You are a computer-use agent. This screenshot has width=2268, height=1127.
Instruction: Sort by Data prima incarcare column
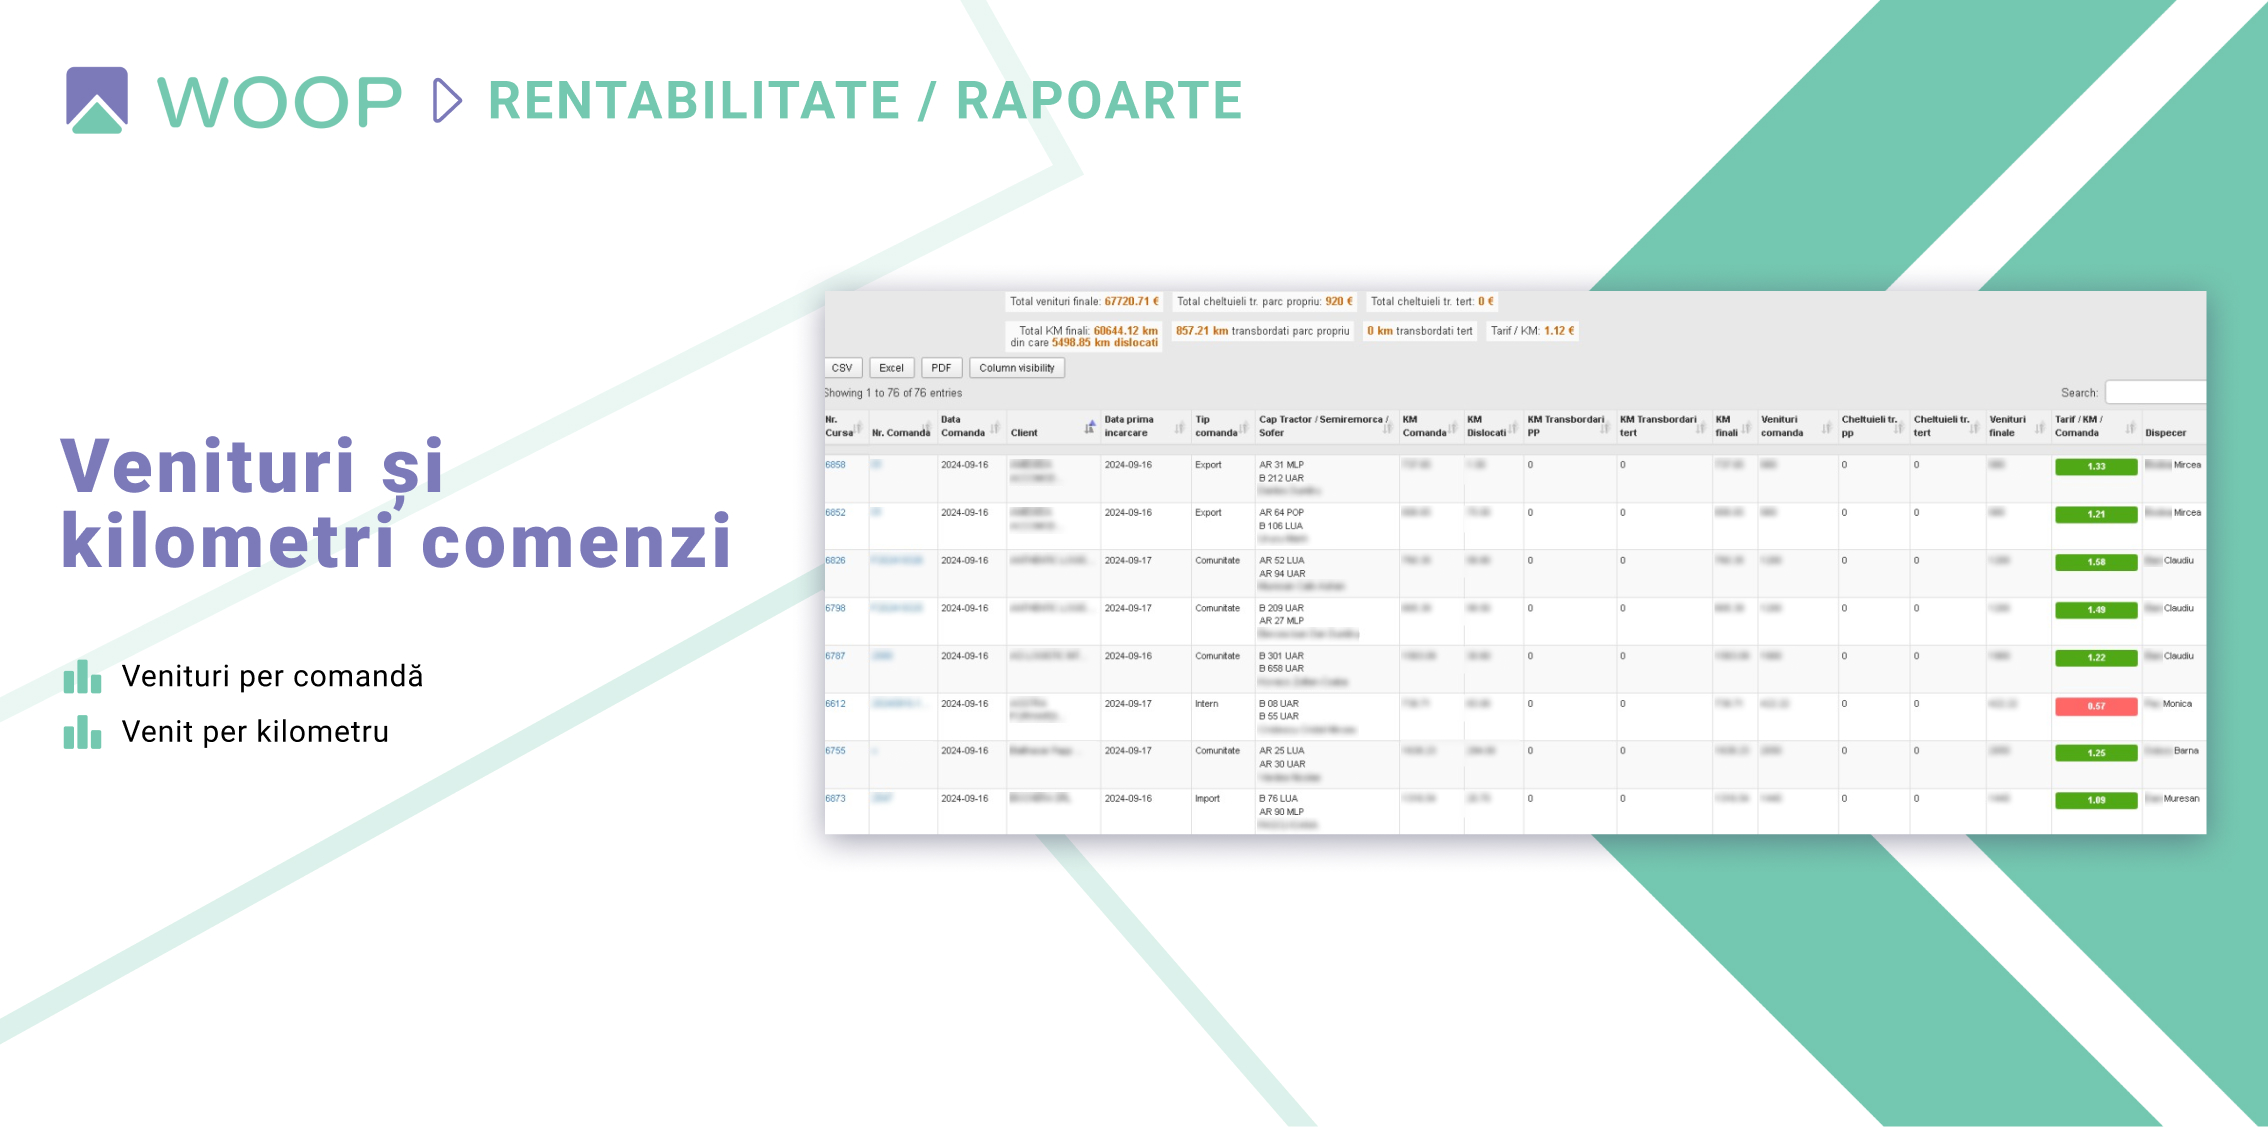(x=1144, y=427)
